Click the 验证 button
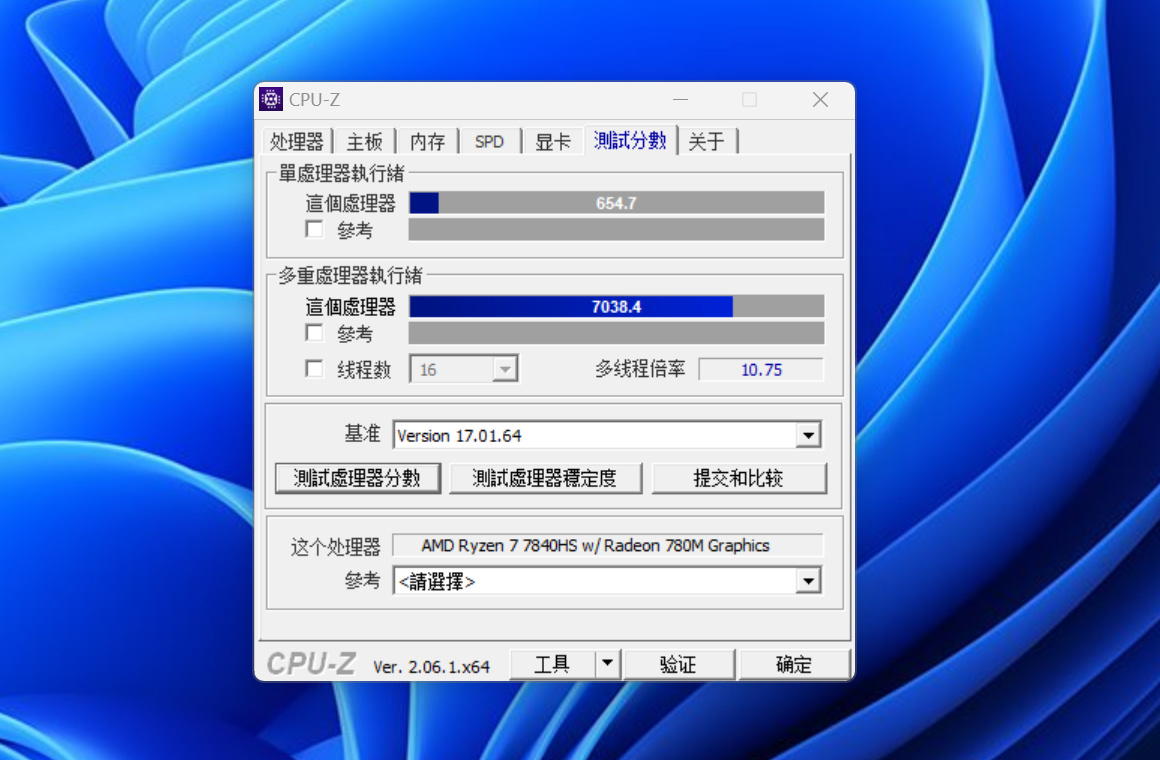Image resolution: width=1160 pixels, height=760 pixels. [679, 664]
